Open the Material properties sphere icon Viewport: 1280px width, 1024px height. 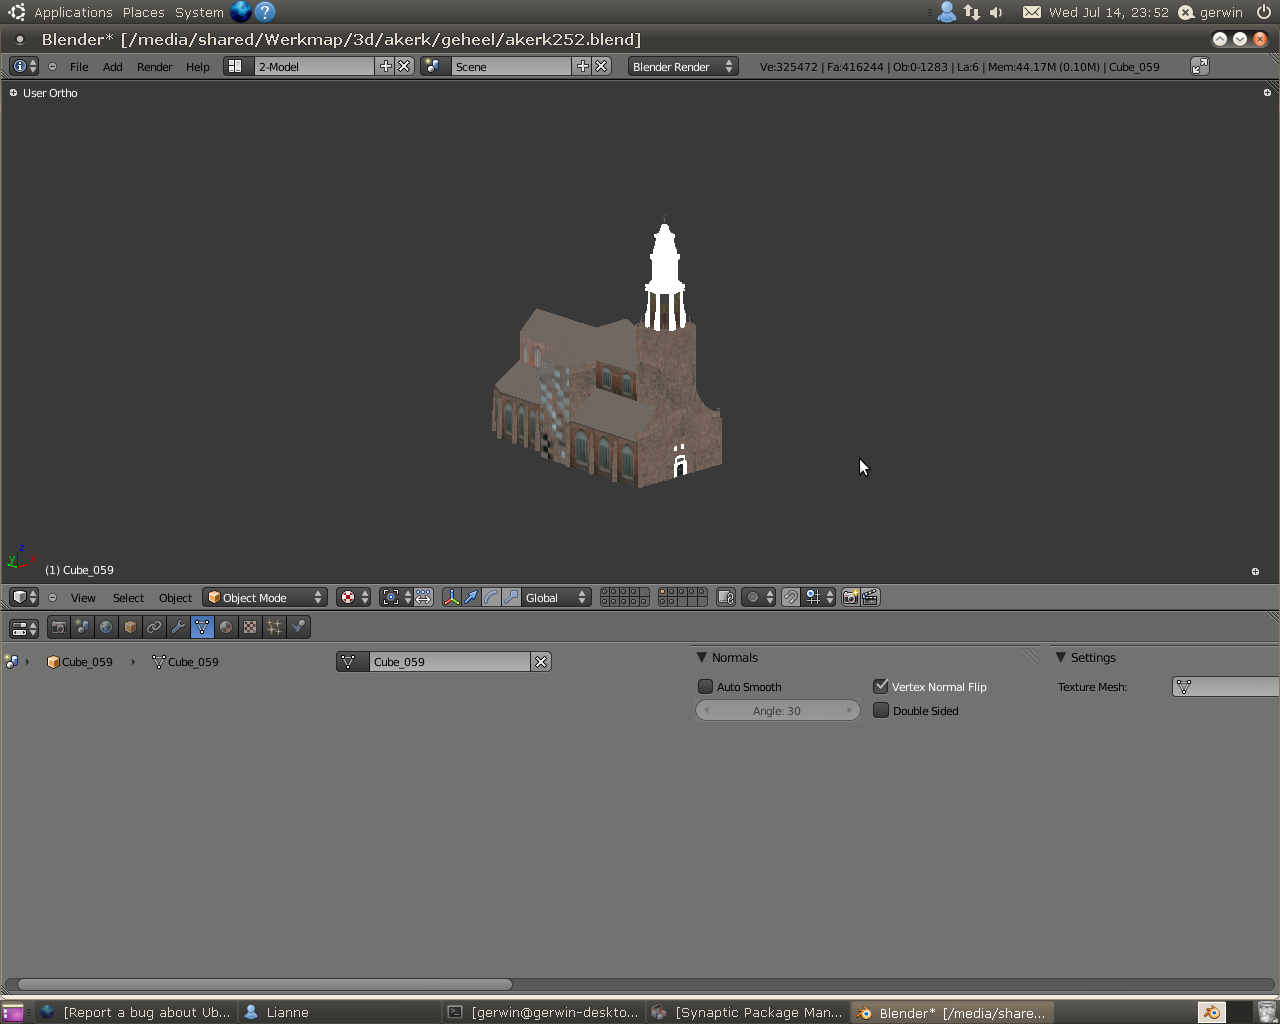[x=226, y=627]
